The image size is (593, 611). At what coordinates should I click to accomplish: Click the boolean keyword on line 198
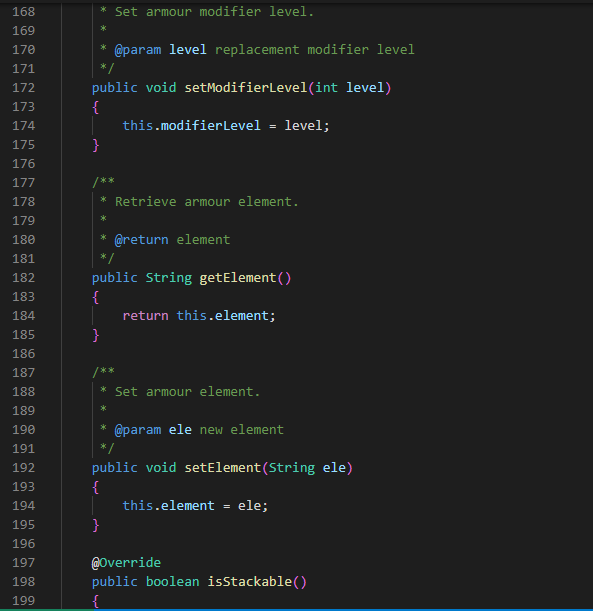coord(172,582)
